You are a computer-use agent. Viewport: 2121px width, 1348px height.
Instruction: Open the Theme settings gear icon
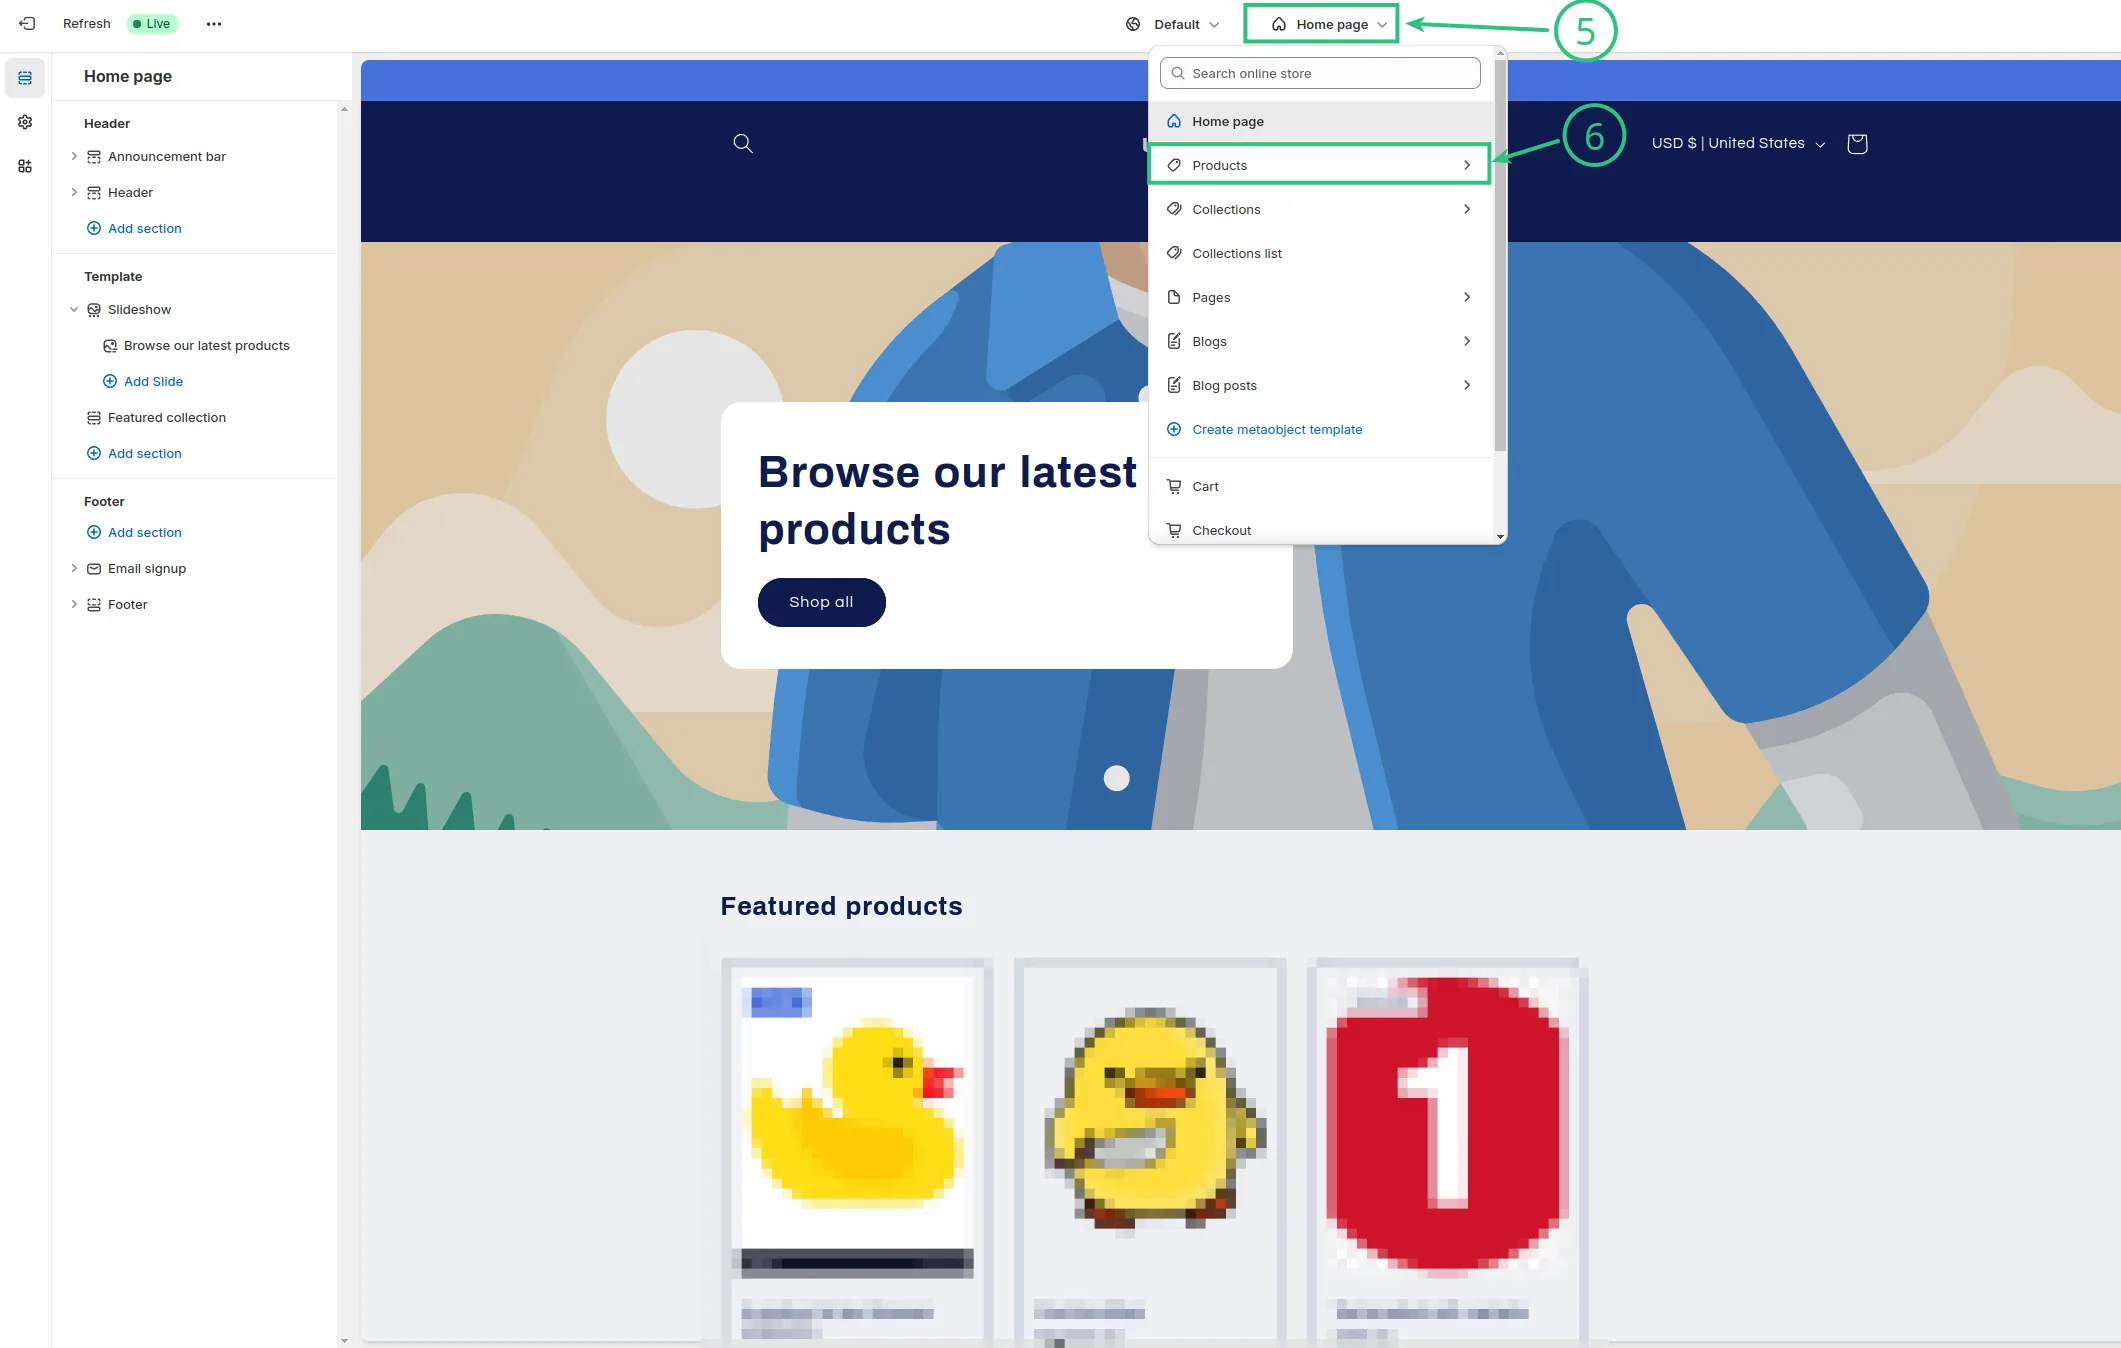point(25,122)
